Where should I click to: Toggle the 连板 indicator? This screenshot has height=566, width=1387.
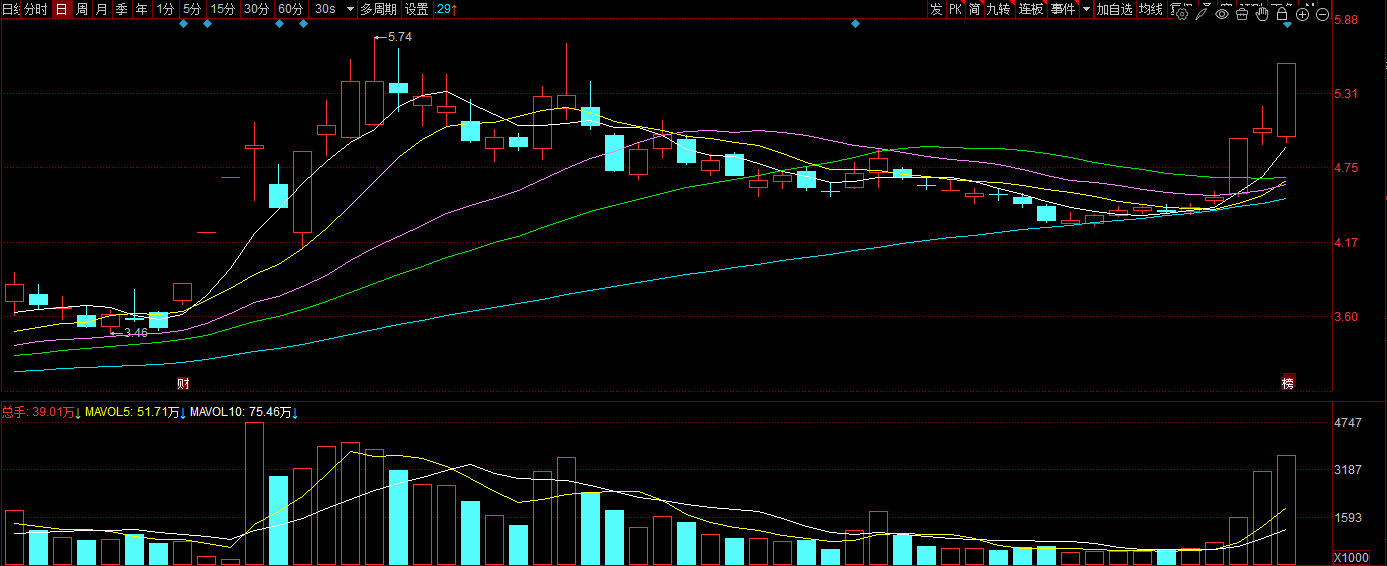[1031, 9]
